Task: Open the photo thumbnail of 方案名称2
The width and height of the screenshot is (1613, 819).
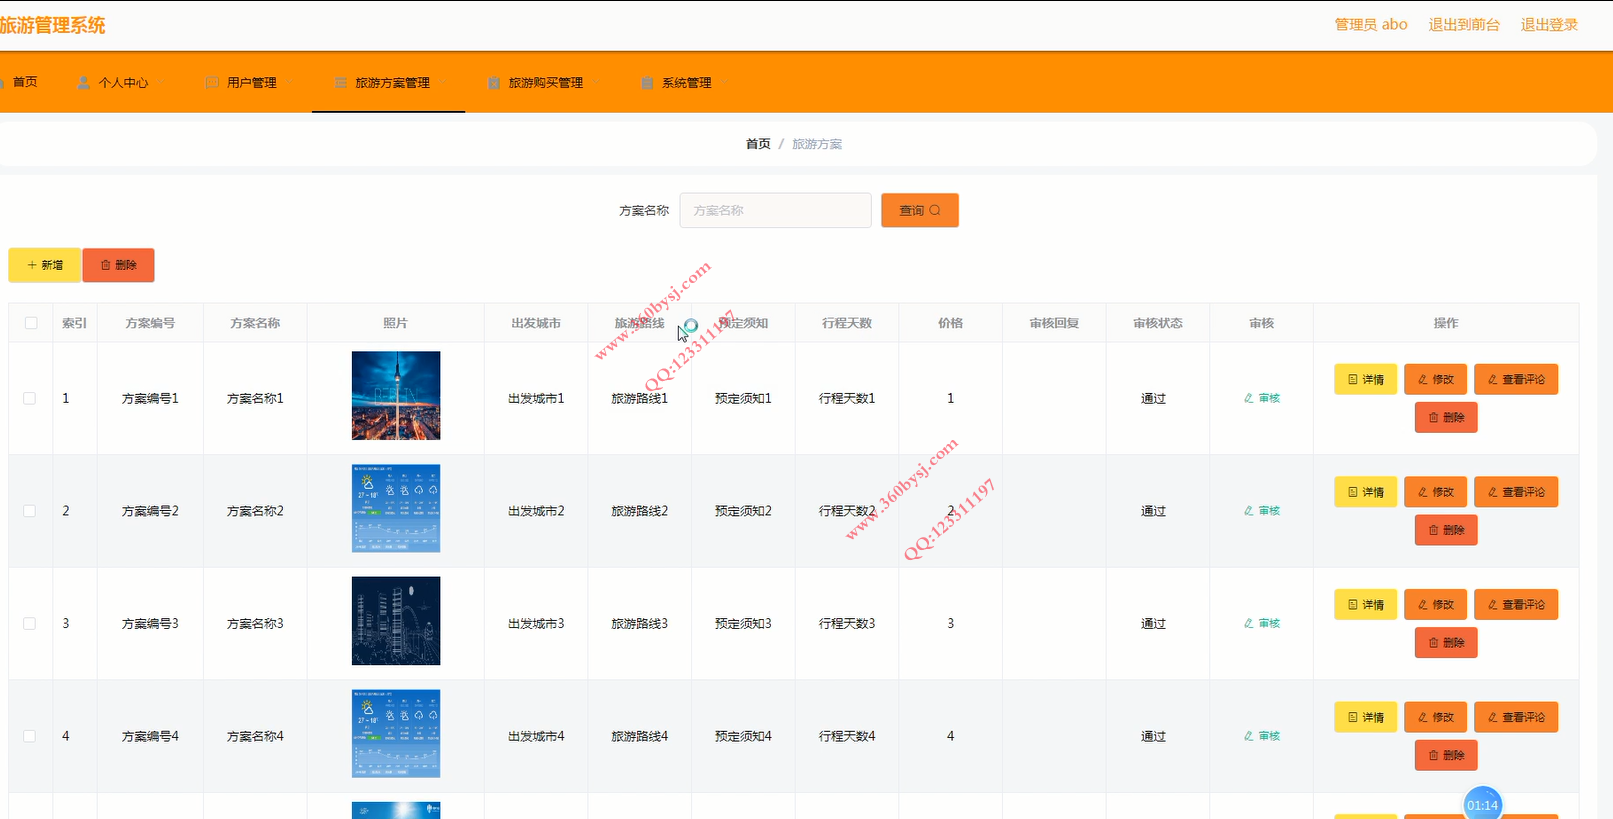Action: [x=396, y=508]
